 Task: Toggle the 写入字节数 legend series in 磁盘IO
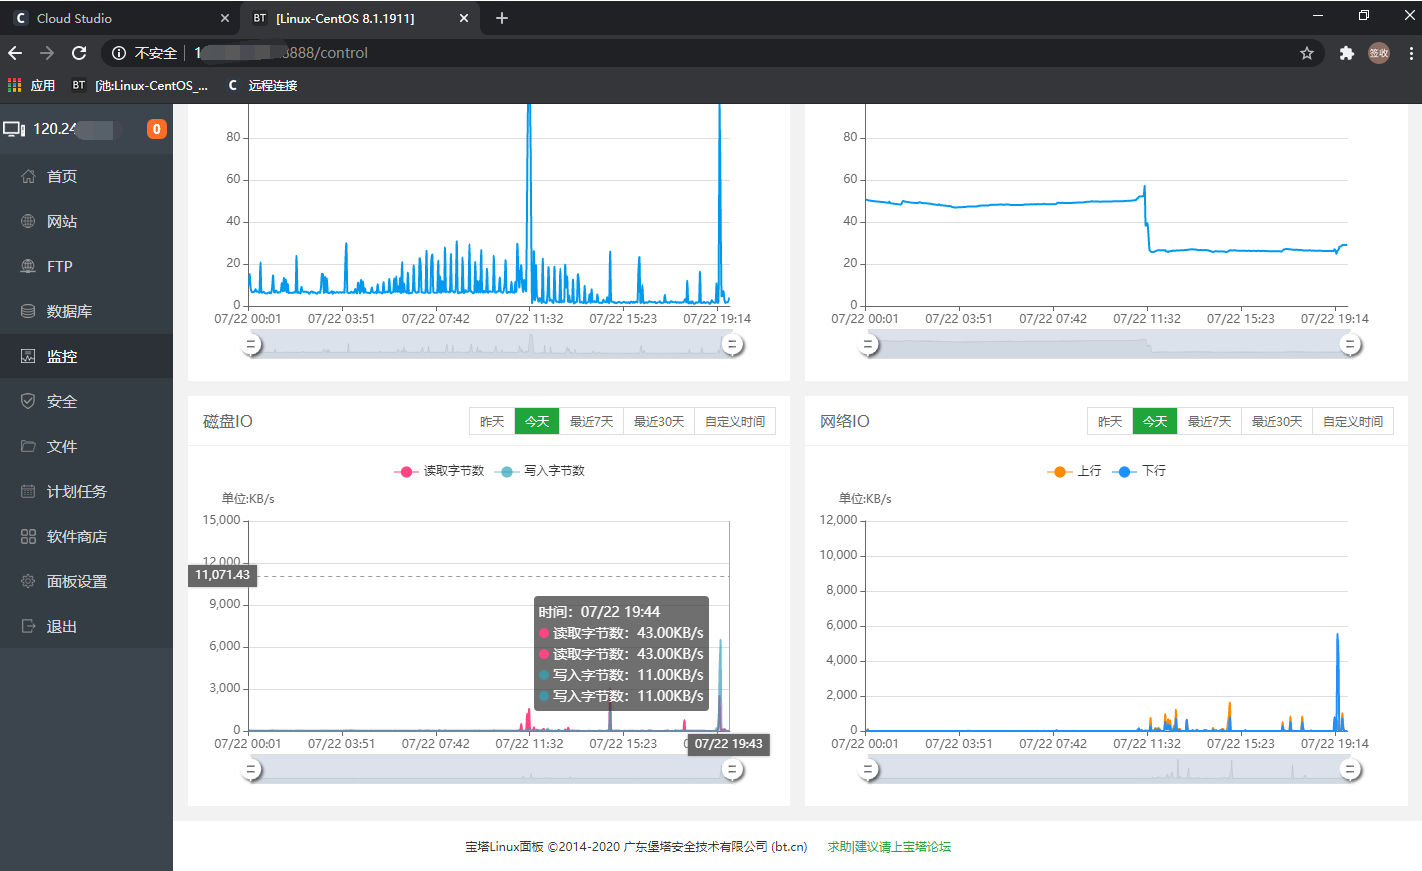tap(540, 471)
